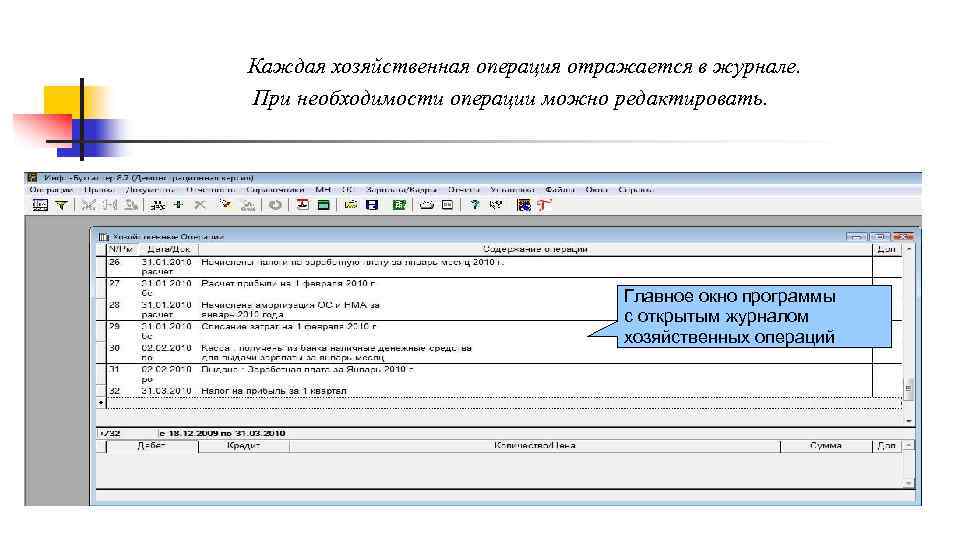Click the Дебет column header
The height and width of the screenshot is (540, 960).
pyautogui.click(x=152, y=446)
